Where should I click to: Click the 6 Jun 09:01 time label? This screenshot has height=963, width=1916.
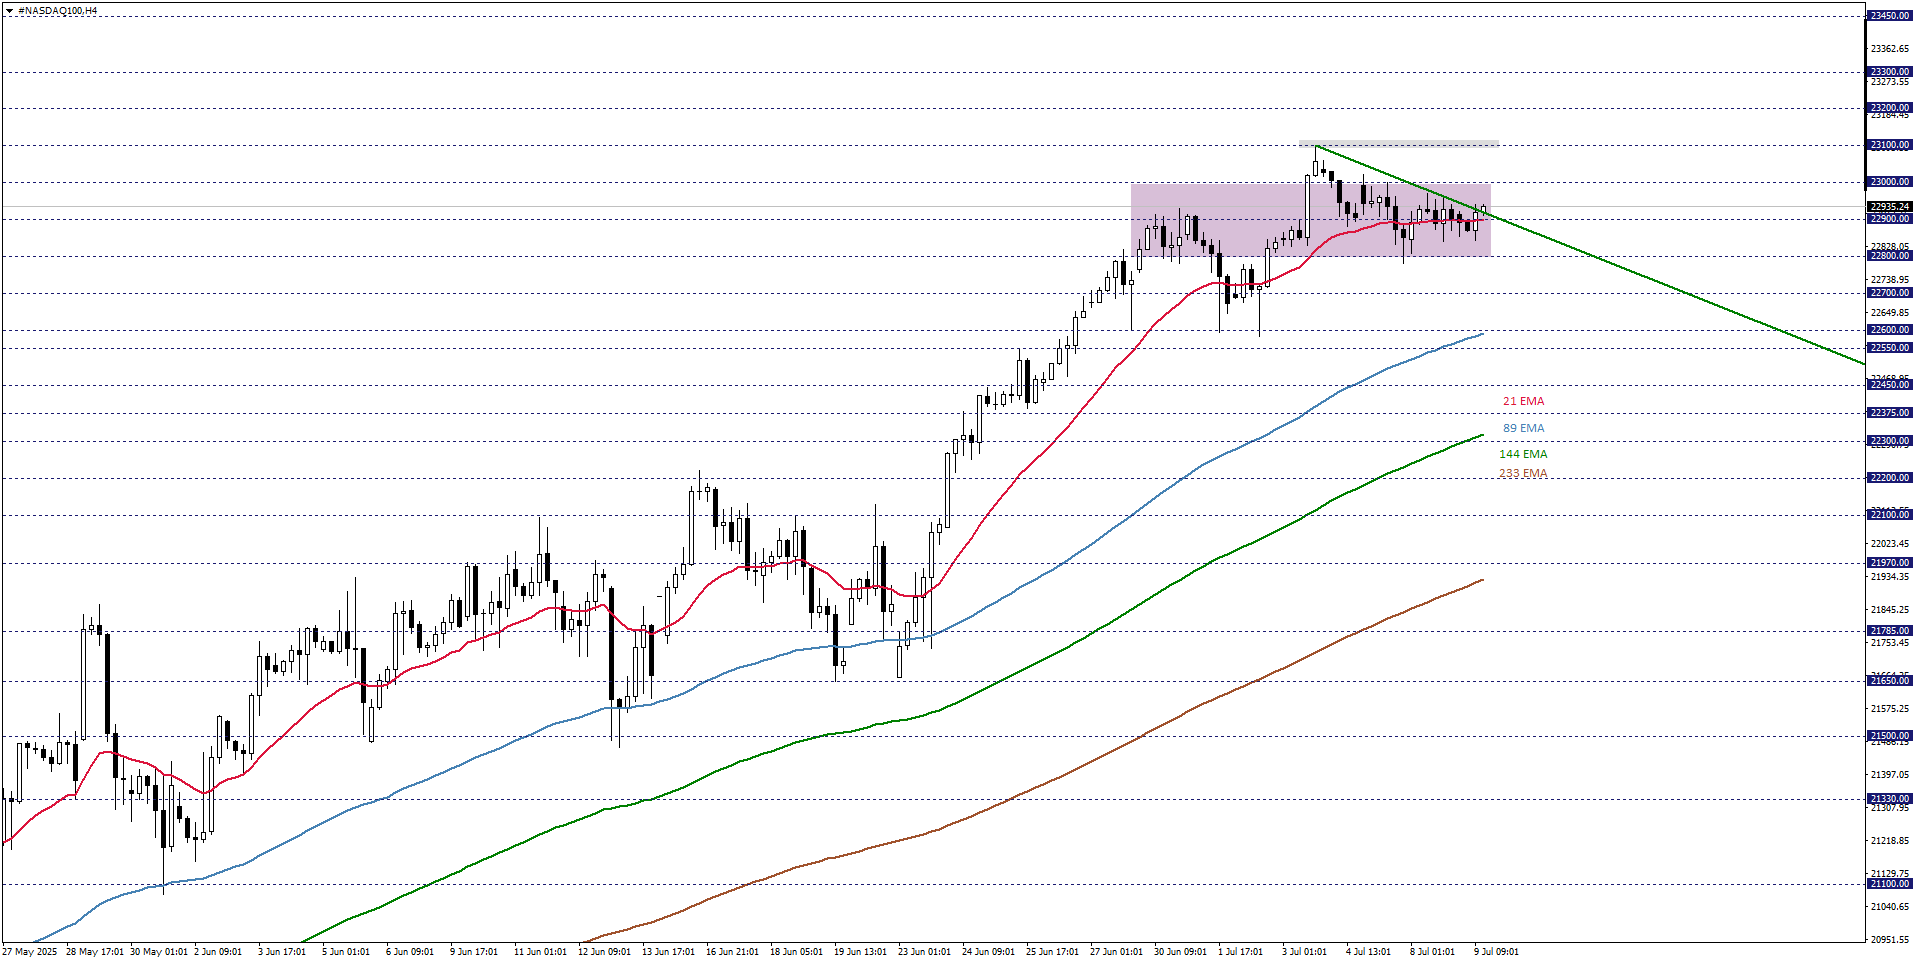410,952
